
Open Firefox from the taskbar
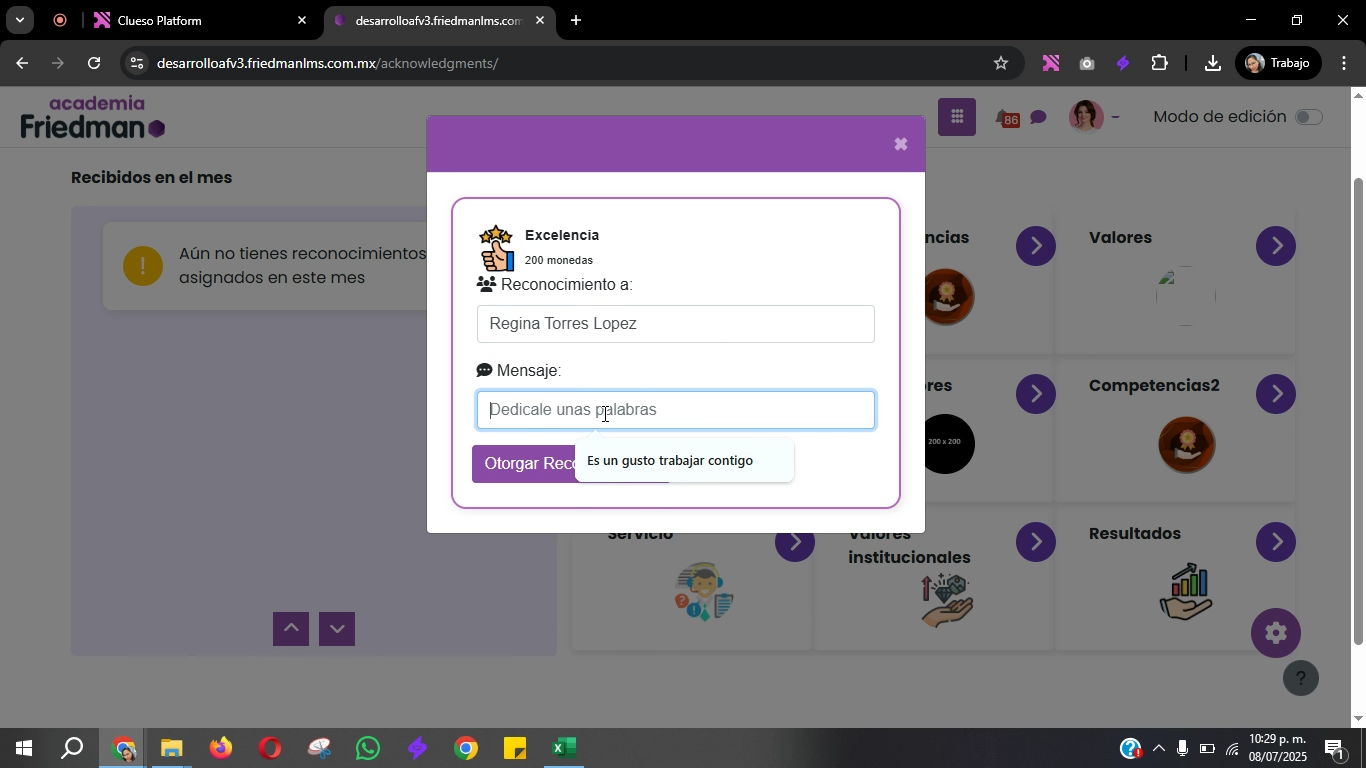pos(221,748)
